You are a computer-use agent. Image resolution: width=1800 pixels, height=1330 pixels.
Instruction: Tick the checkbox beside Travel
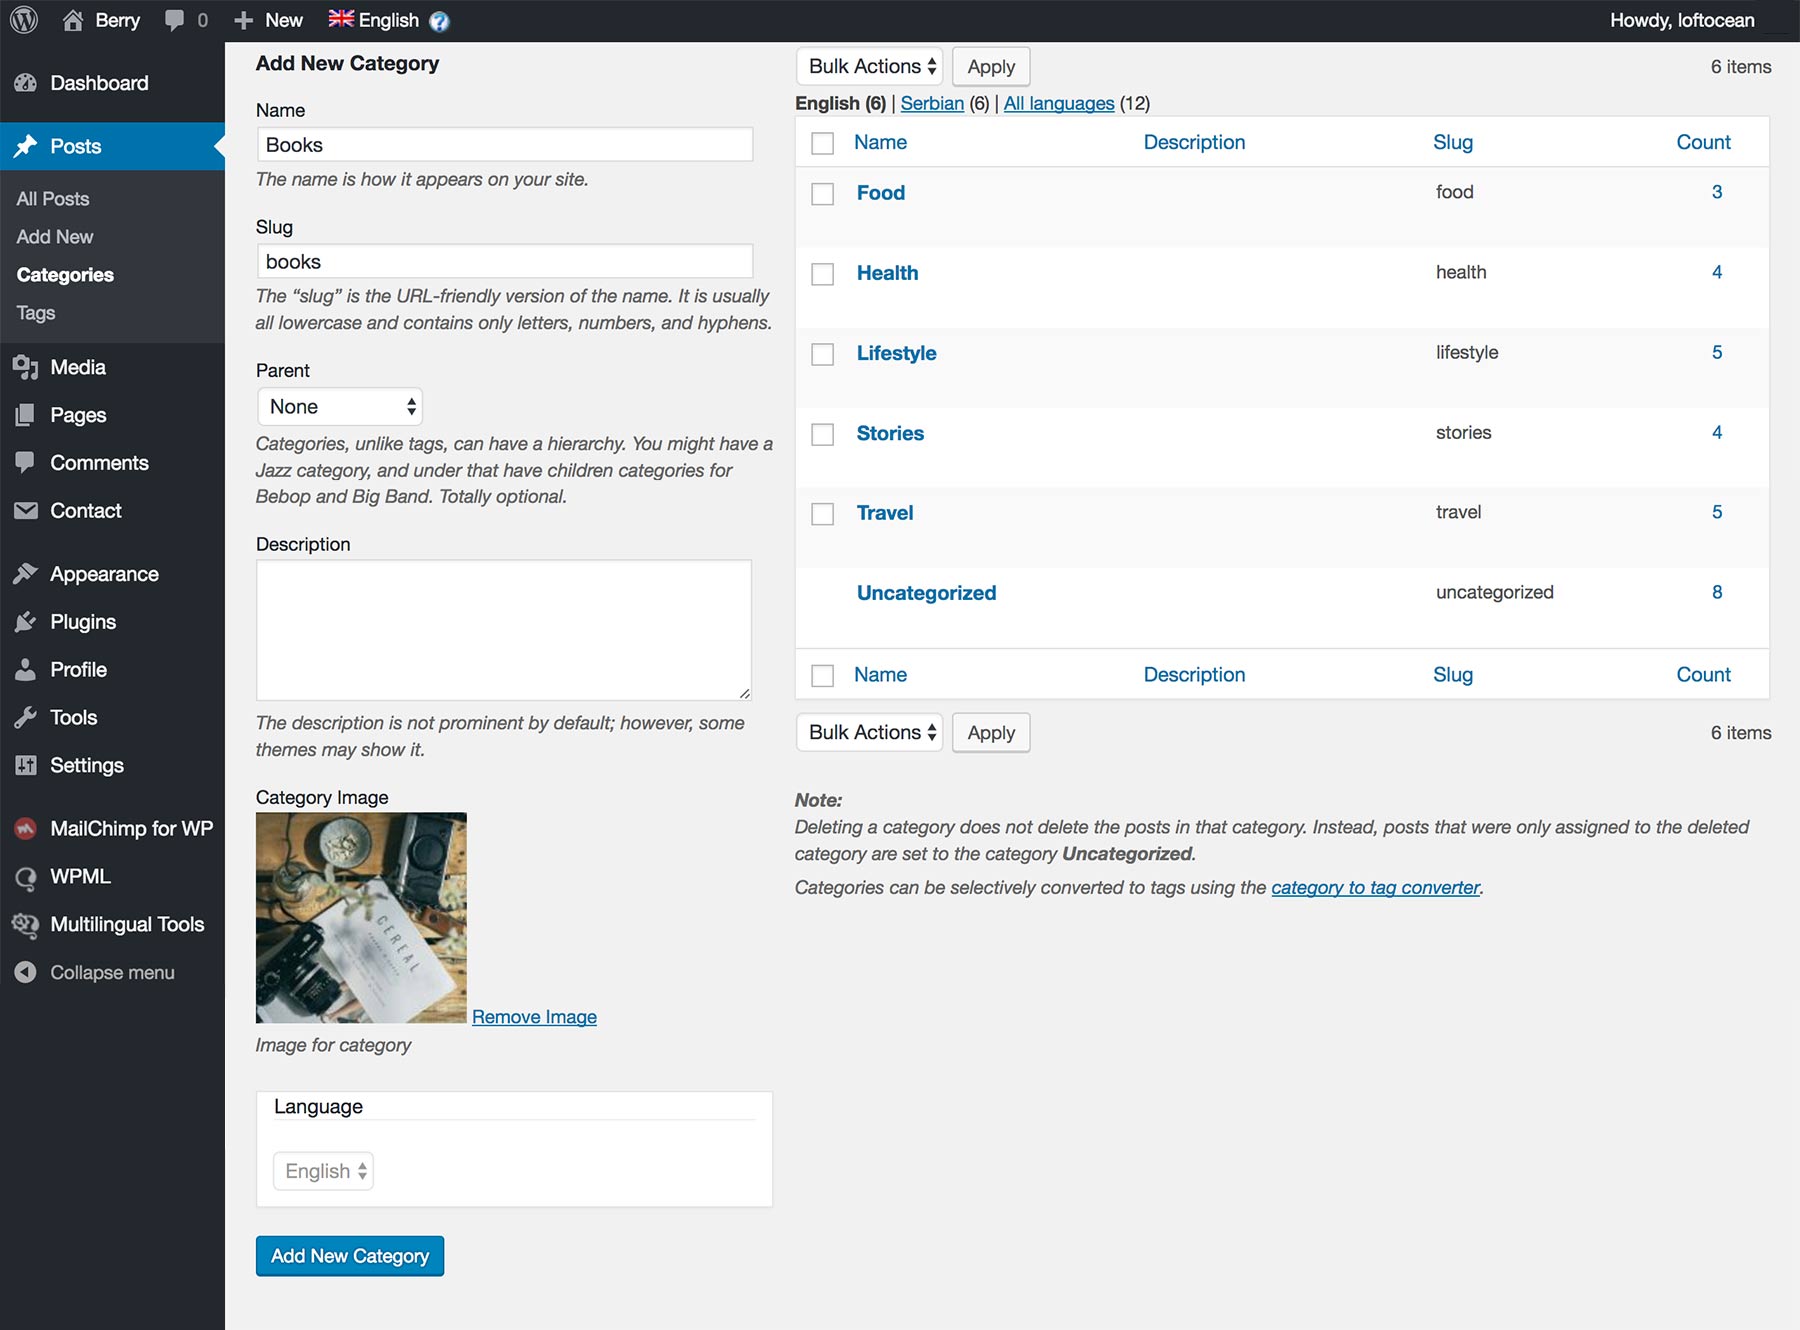coord(822,513)
